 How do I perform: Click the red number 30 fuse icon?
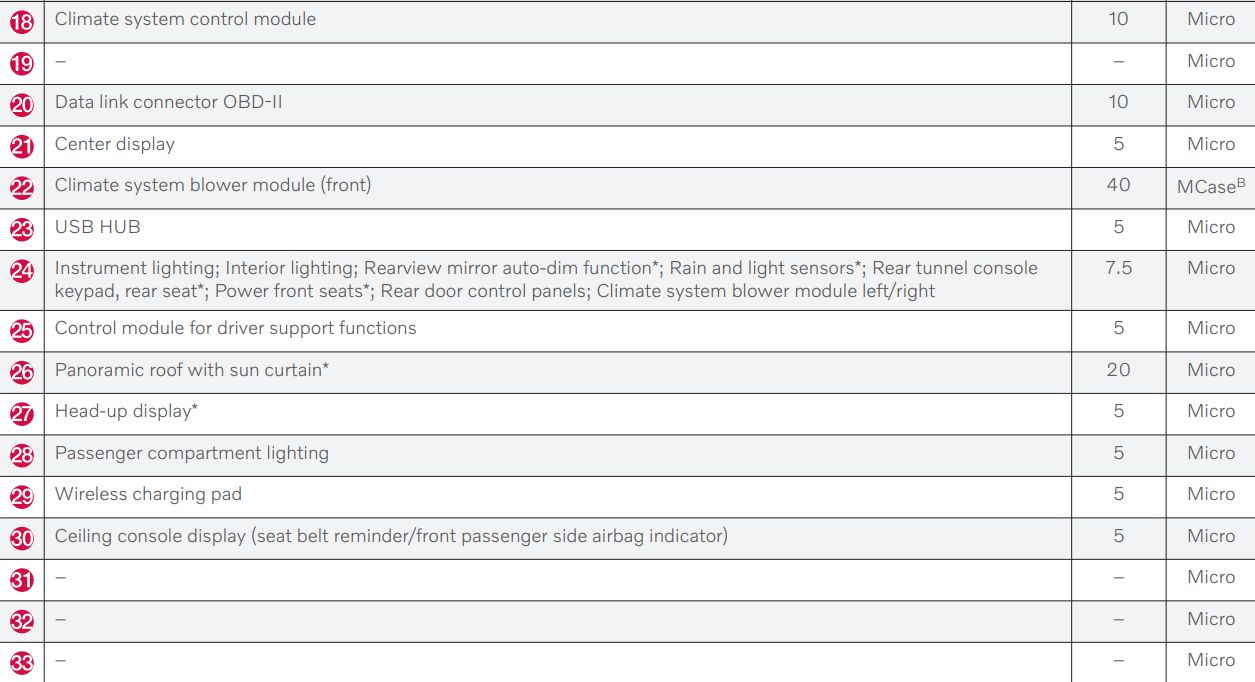(22, 538)
